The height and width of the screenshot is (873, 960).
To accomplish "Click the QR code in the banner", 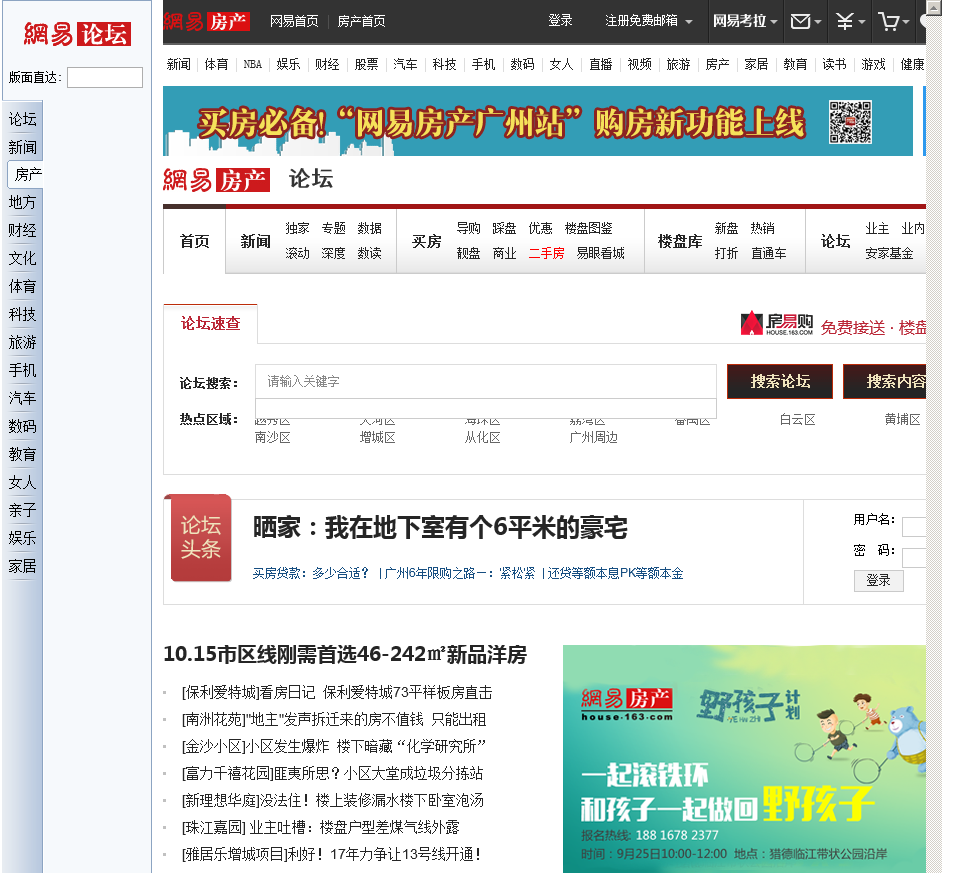I will point(850,122).
